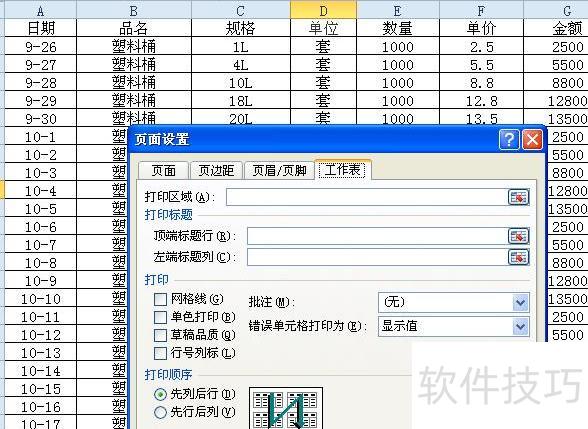Image resolution: width=588 pixels, height=429 pixels.
Task: Select the 单价 header cell
Action: [x=481, y=28]
